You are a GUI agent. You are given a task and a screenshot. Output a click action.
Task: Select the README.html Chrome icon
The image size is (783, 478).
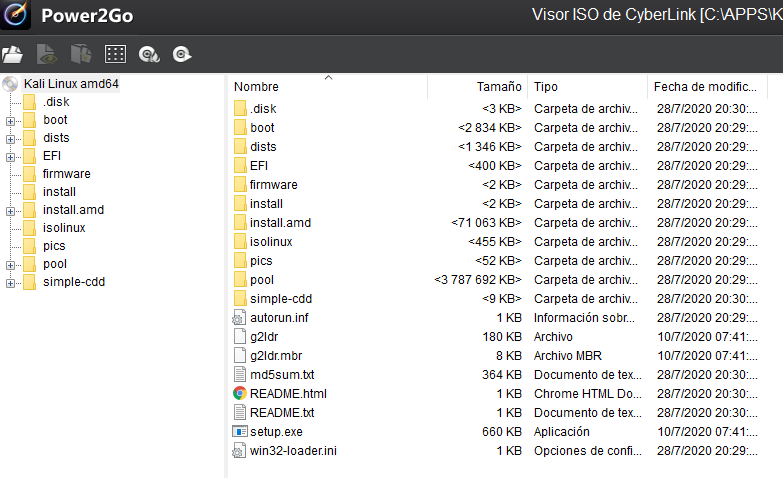[x=240, y=394]
